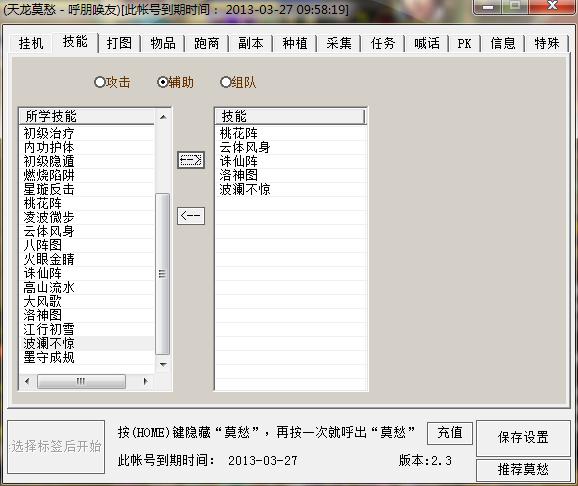Select 内功护体 in learned skills
This screenshot has width=578, height=486.
click(x=87, y=147)
